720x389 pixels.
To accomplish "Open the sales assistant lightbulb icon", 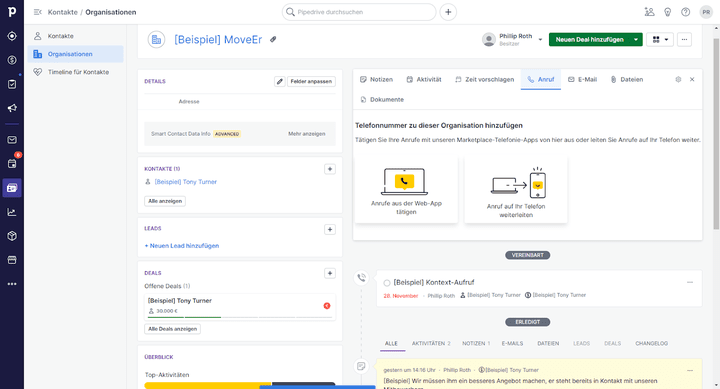I will click(x=668, y=12).
